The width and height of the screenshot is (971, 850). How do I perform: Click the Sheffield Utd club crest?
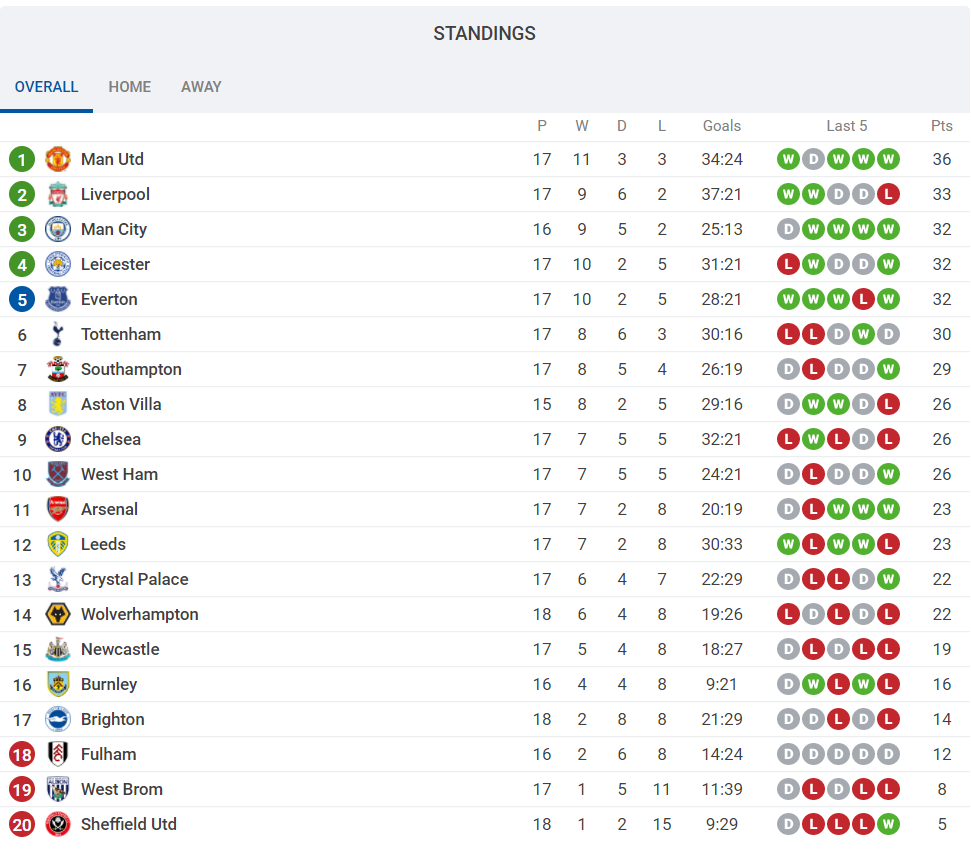tap(58, 824)
